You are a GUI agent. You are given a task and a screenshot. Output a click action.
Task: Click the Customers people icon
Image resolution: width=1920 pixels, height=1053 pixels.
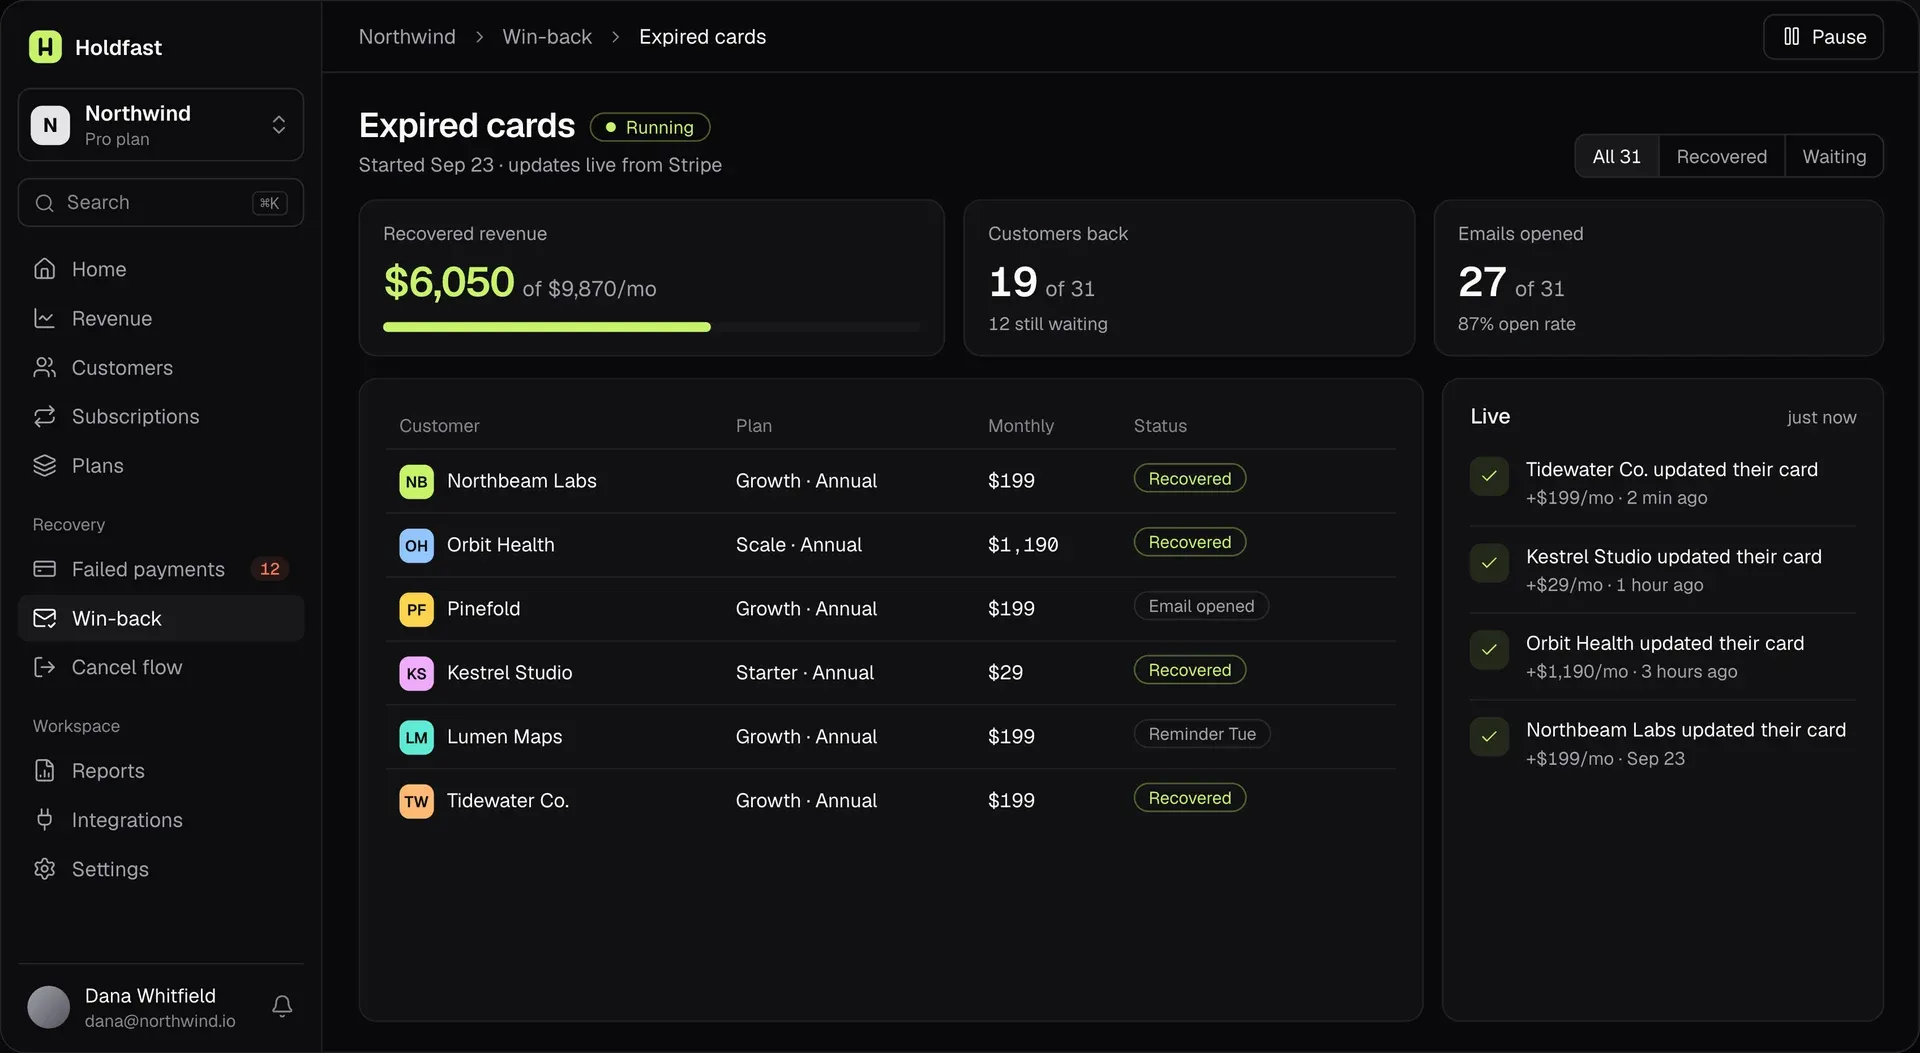tap(44, 368)
